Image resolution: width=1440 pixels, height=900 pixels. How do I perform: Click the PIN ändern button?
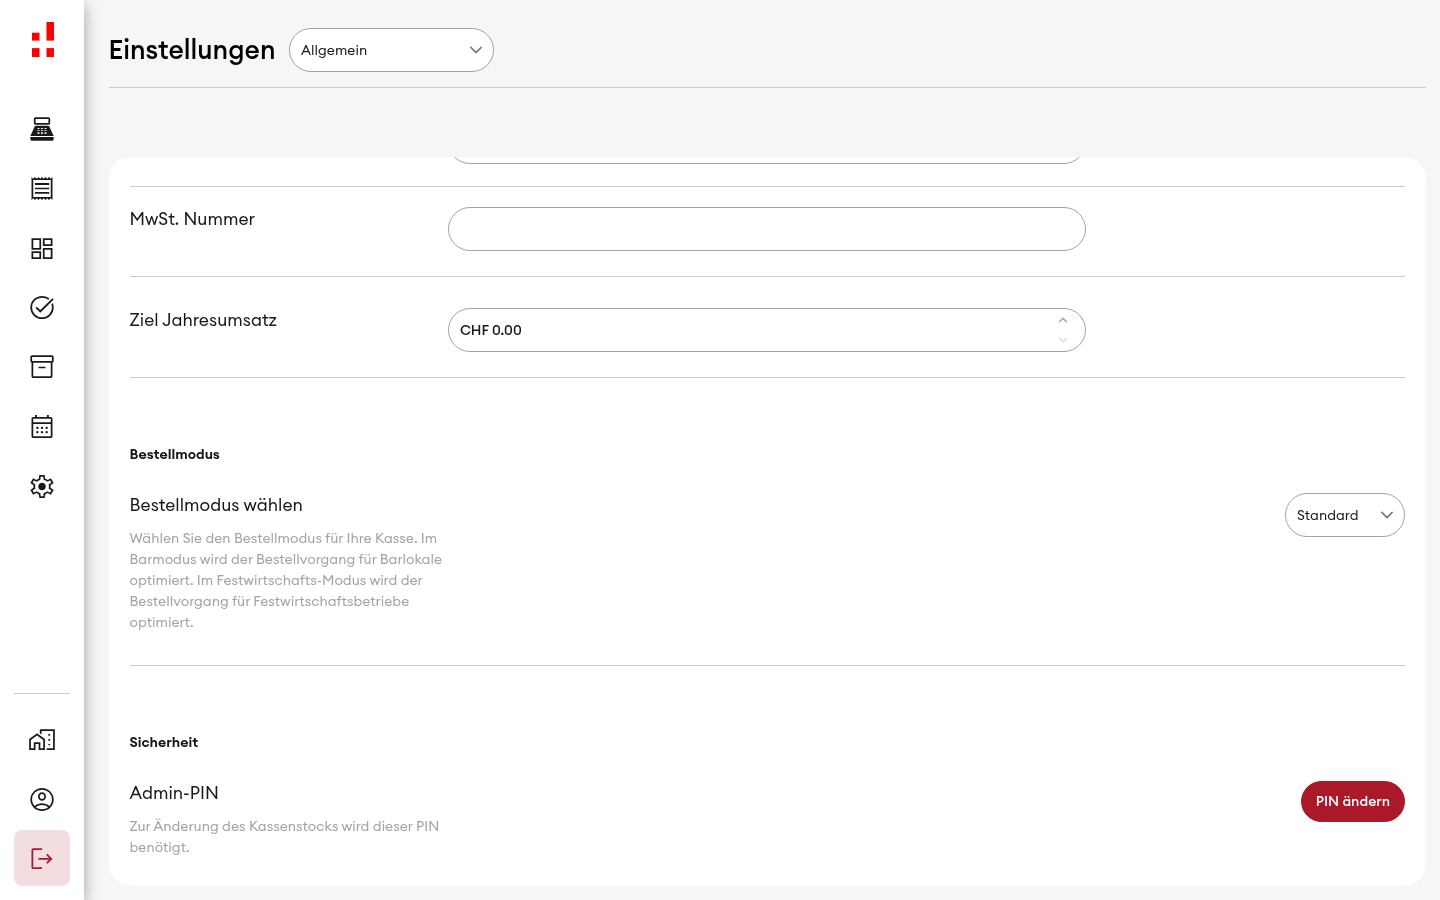point(1352,801)
